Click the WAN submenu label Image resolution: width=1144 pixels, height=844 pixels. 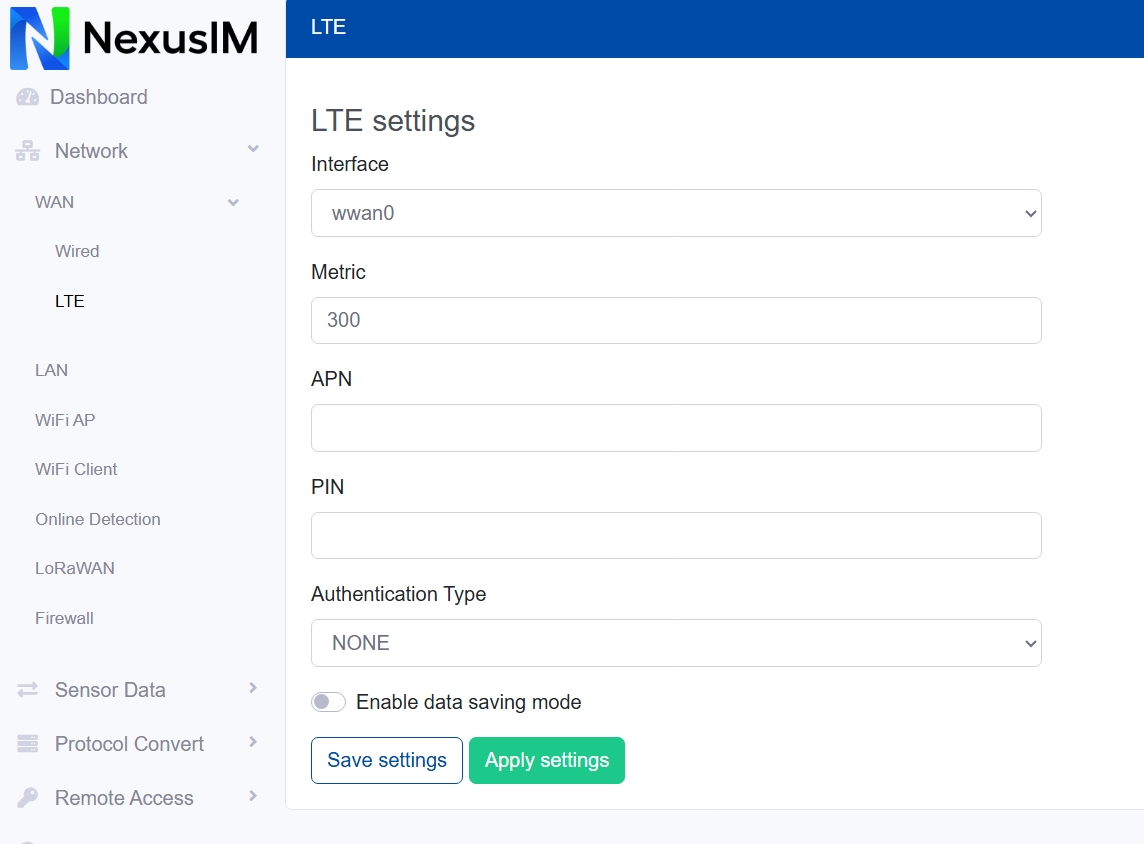click(x=54, y=202)
